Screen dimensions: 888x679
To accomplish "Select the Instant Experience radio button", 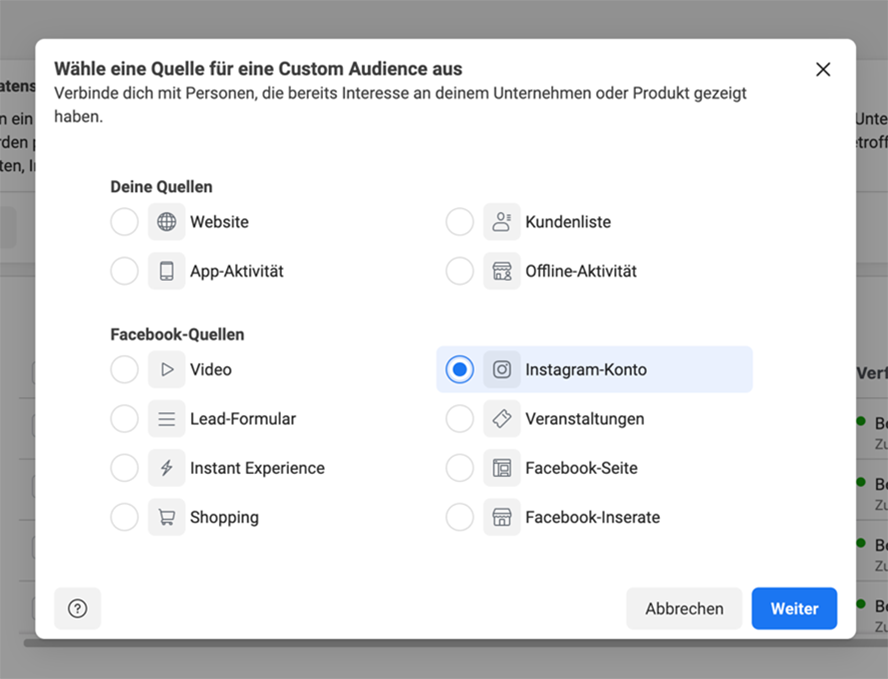I will (125, 468).
